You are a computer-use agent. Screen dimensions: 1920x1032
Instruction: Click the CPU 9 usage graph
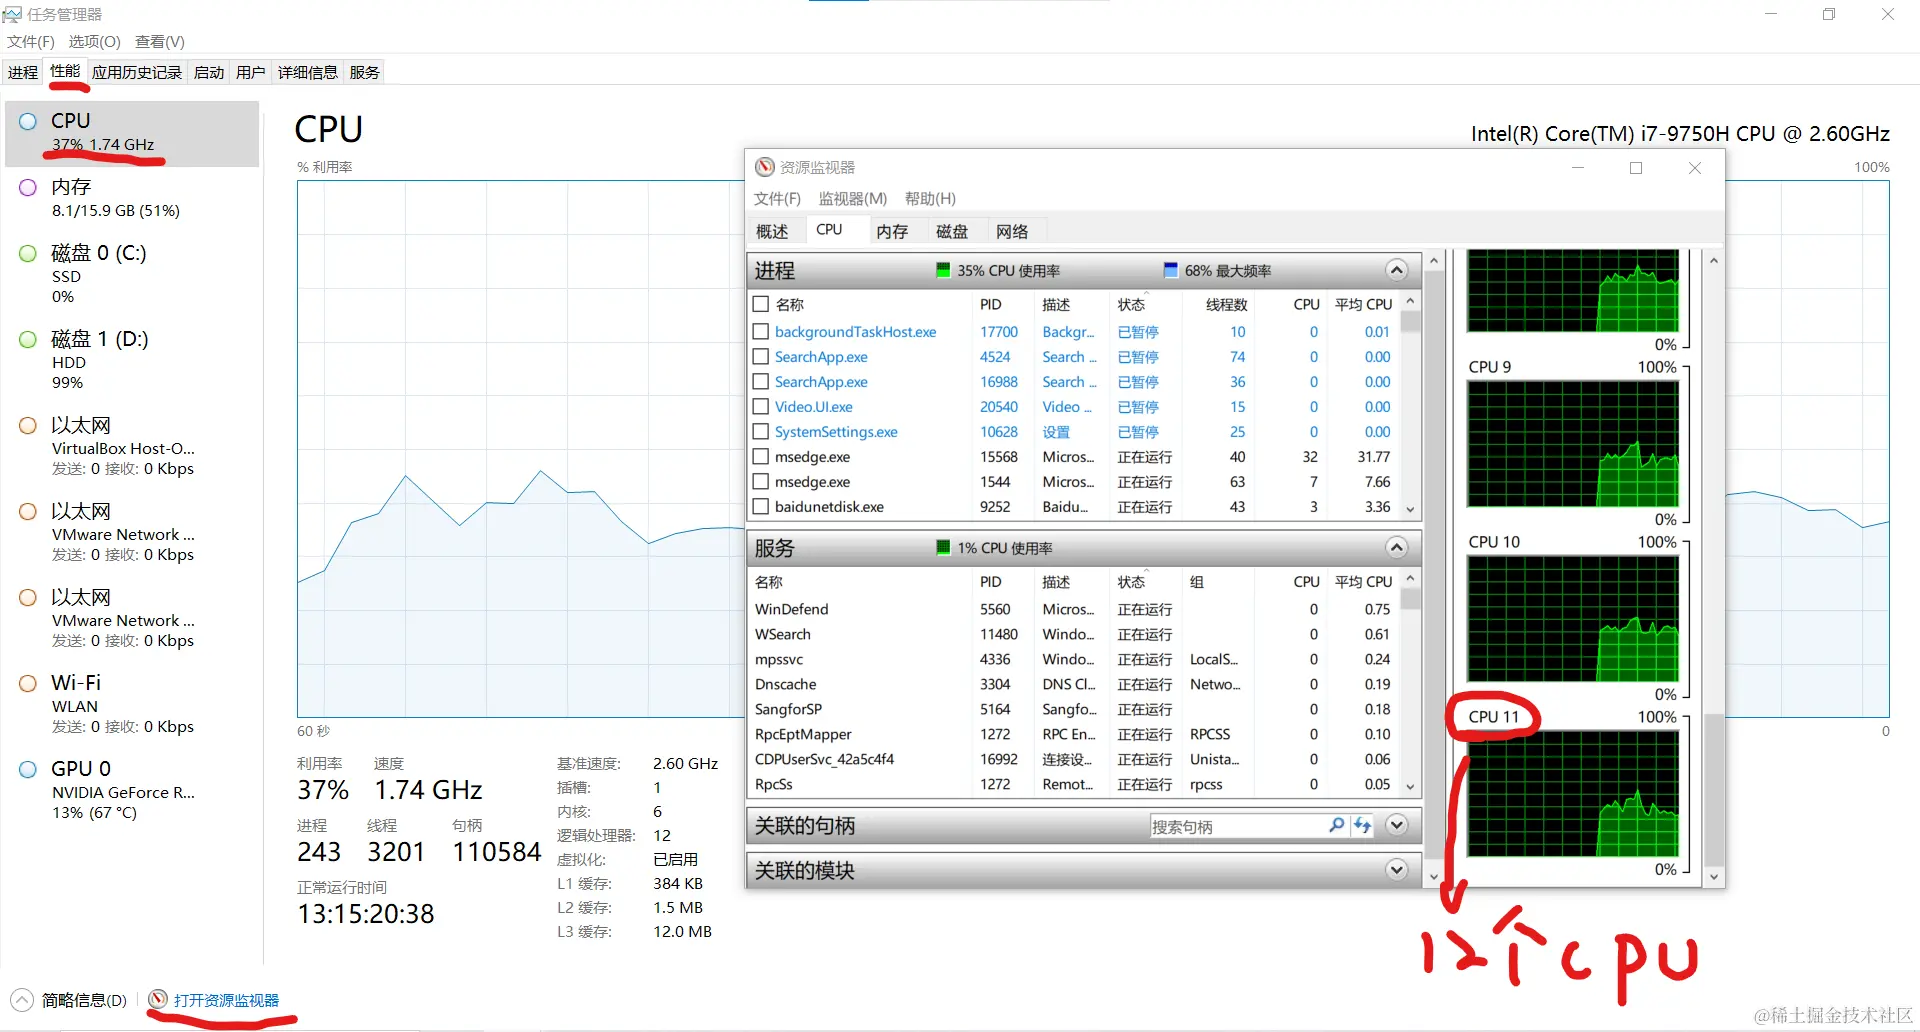coord(1572,443)
